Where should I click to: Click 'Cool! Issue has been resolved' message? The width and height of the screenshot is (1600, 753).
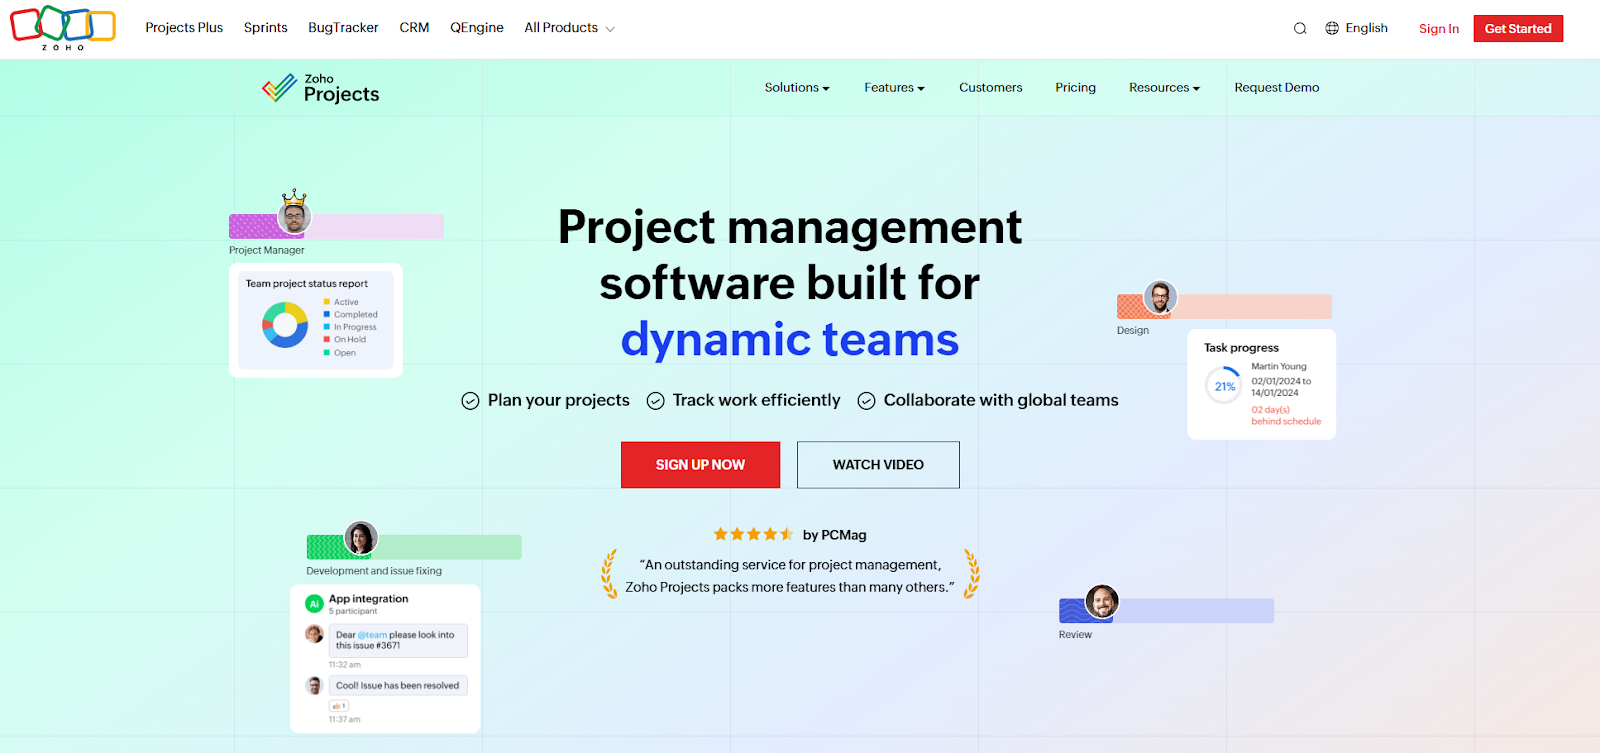tap(398, 686)
